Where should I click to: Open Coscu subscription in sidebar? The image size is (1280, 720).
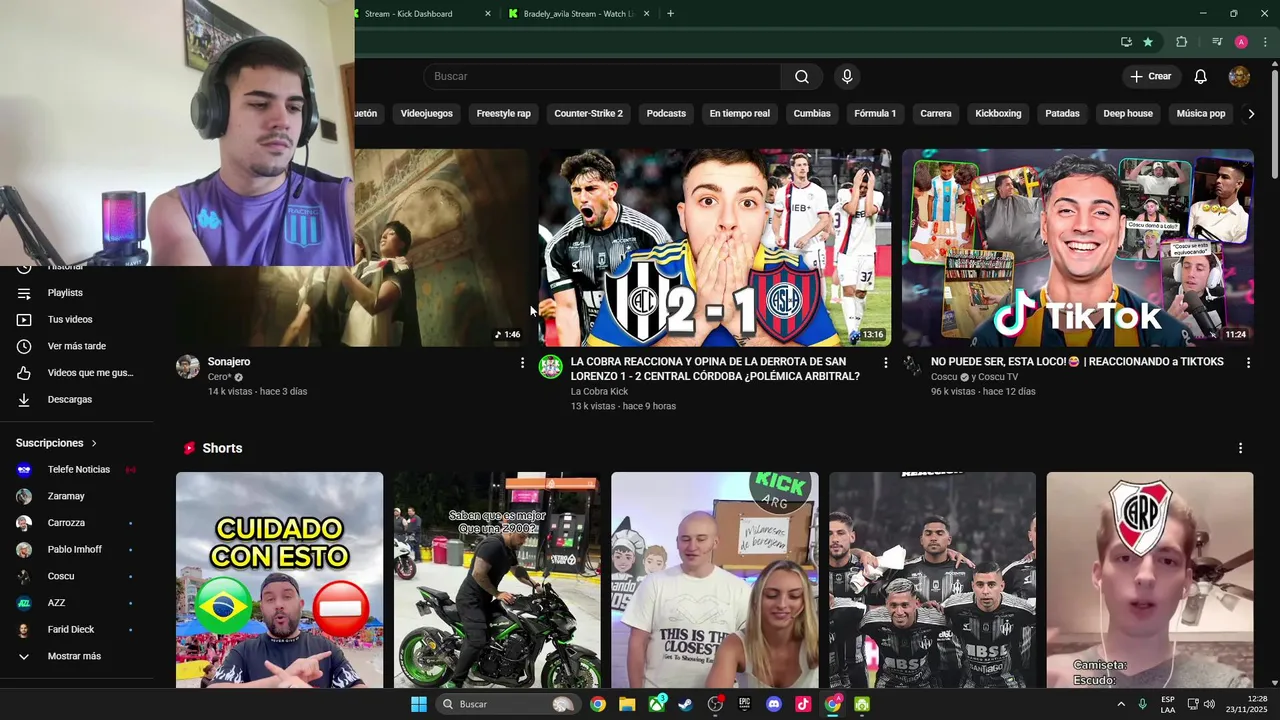click(76, 576)
